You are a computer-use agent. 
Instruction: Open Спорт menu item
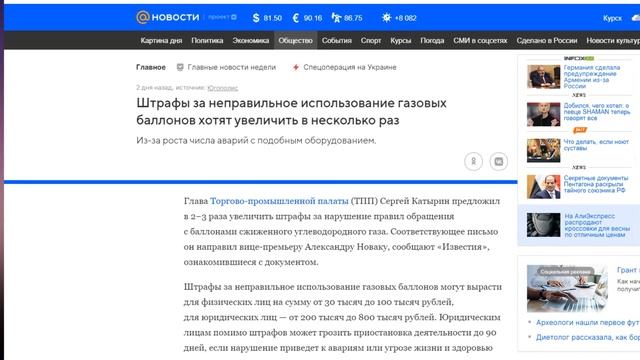(371, 40)
